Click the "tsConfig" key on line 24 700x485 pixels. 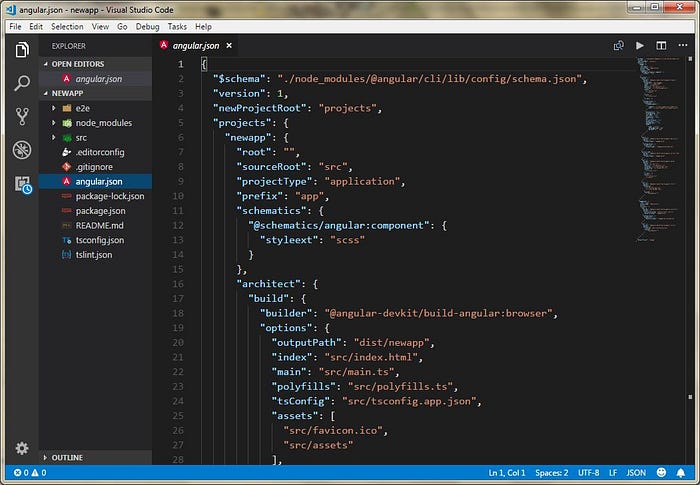tap(300, 401)
